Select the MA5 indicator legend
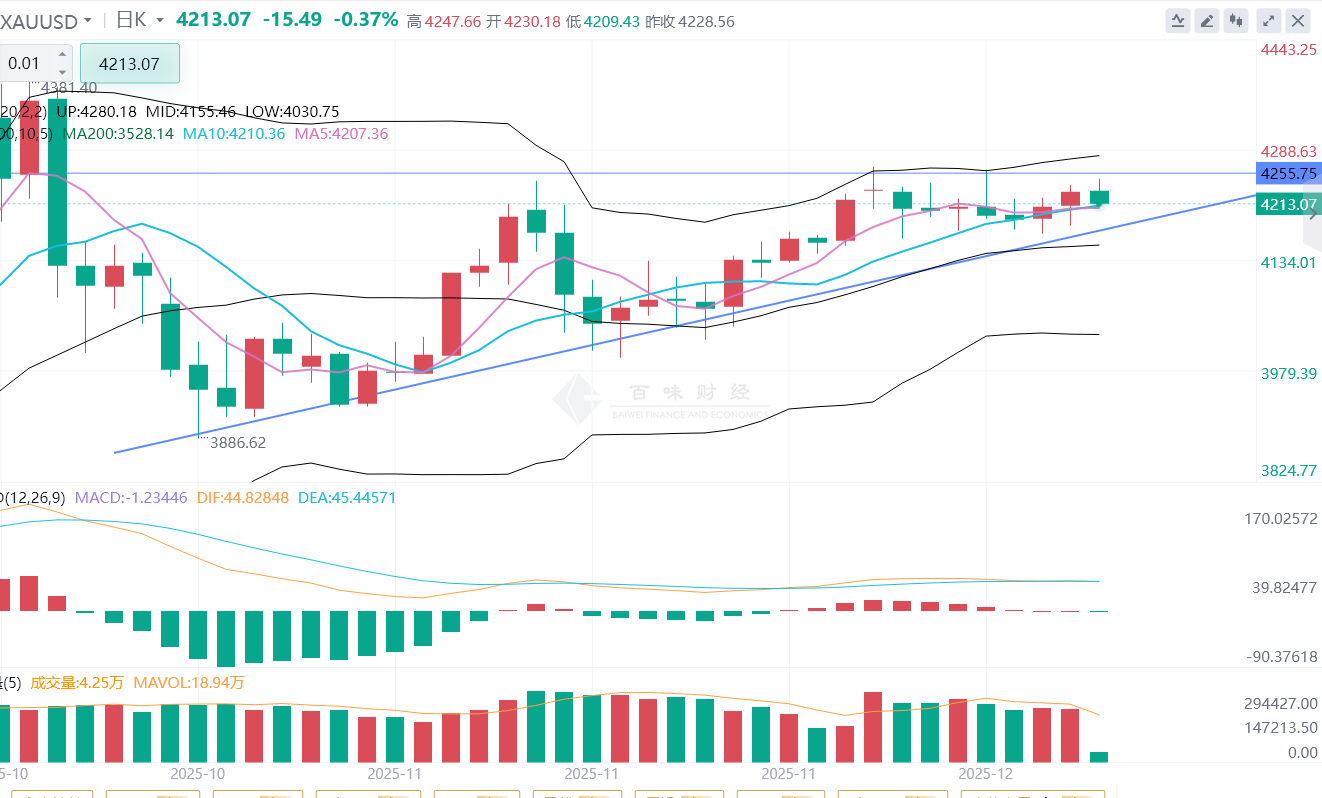This screenshot has height=798, width=1322. [x=341, y=133]
